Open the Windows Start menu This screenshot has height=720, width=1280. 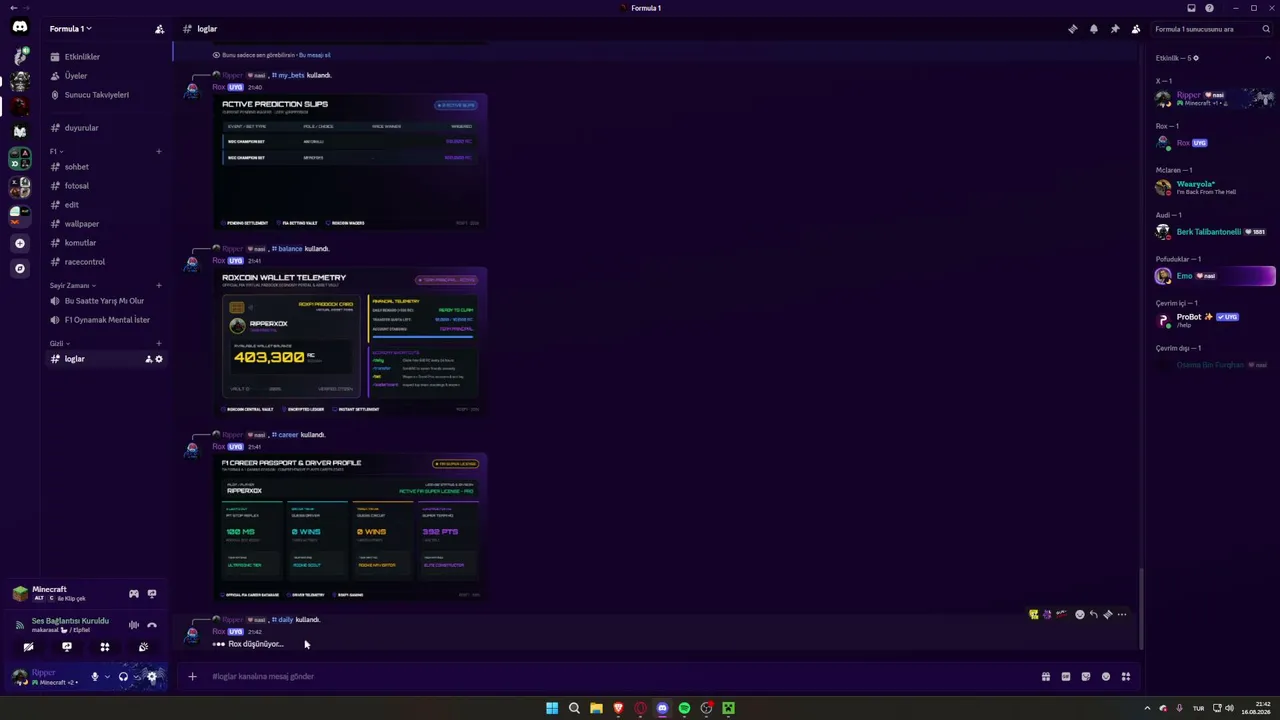point(552,708)
